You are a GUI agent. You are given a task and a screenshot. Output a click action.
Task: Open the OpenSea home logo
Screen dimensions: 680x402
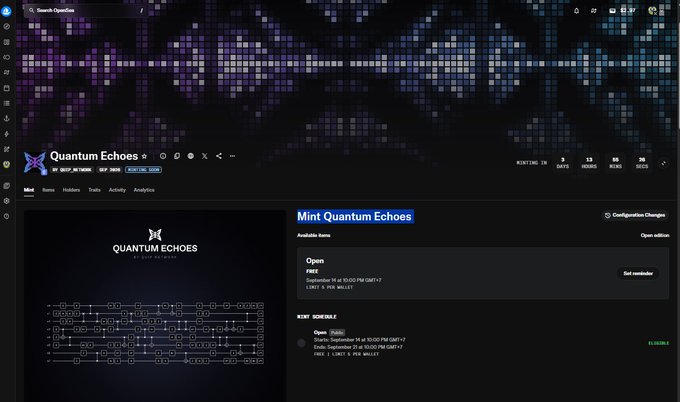[7, 11]
